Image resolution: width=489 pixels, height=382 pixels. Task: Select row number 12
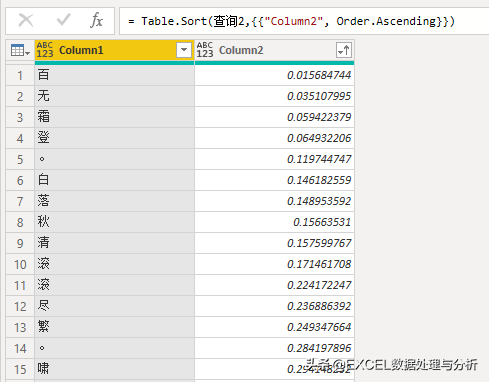20,306
